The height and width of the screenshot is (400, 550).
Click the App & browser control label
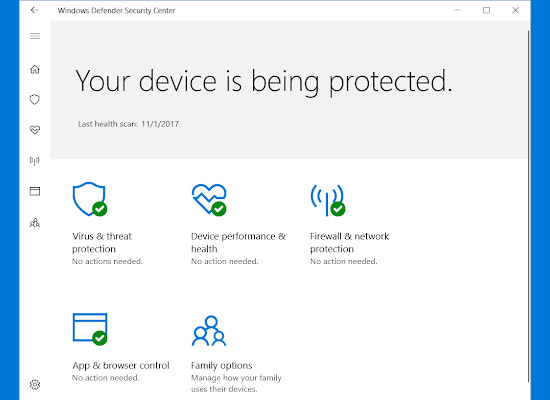point(121,365)
